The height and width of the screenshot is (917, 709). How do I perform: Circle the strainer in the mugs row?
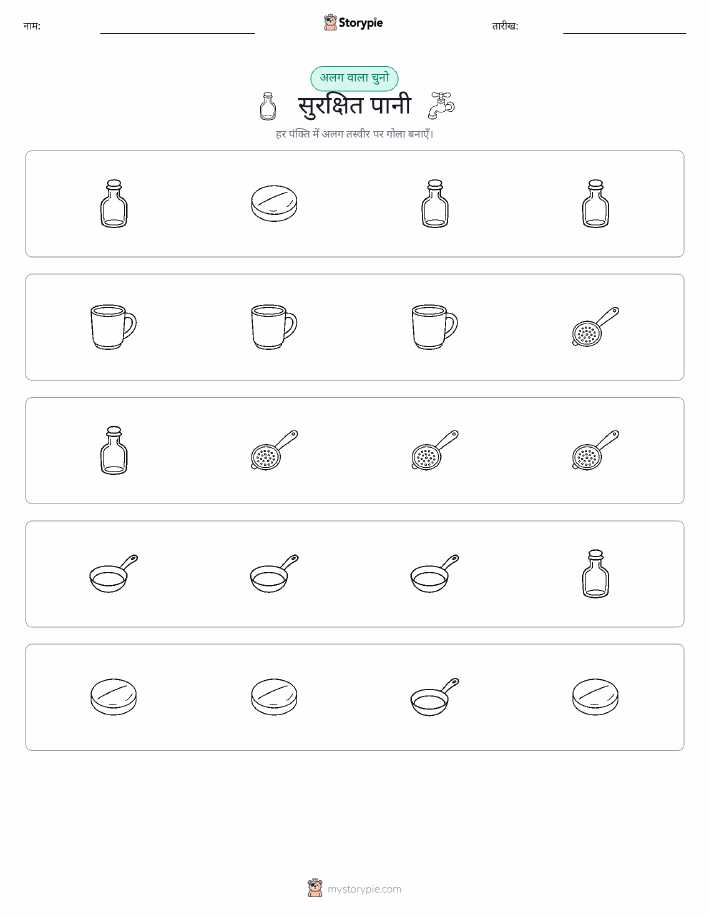(x=595, y=327)
